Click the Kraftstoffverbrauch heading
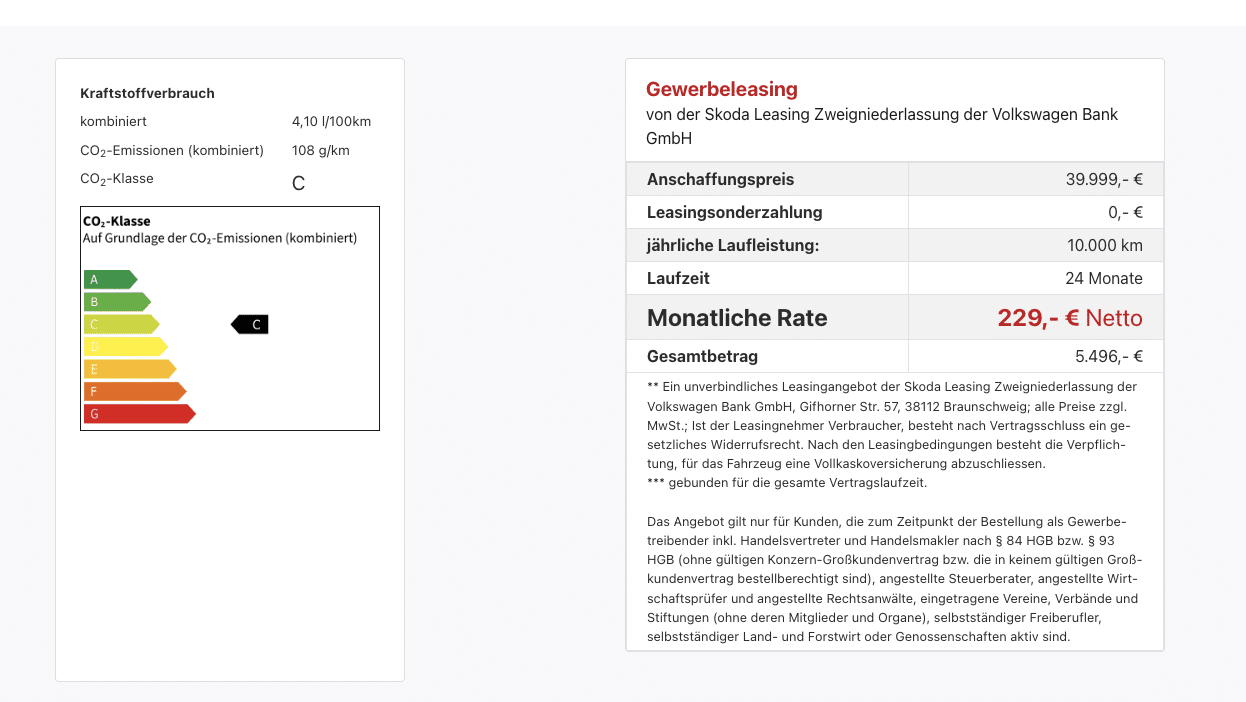This screenshot has height=702, width=1246. click(147, 93)
